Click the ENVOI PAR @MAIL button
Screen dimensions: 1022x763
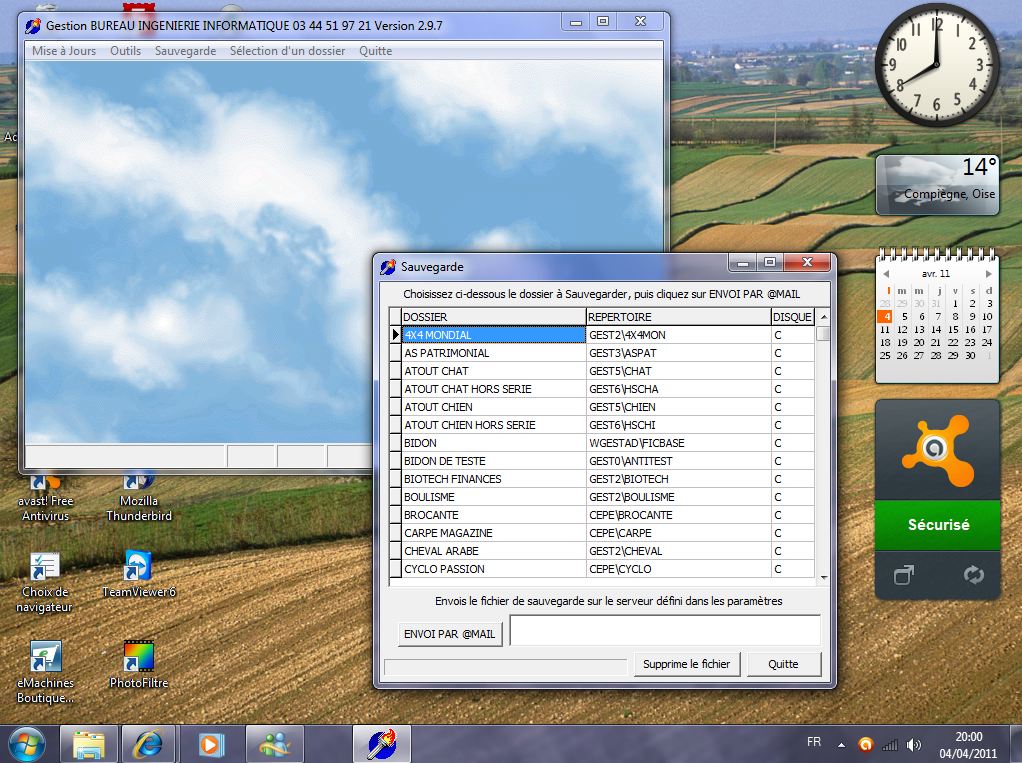click(x=449, y=634)
